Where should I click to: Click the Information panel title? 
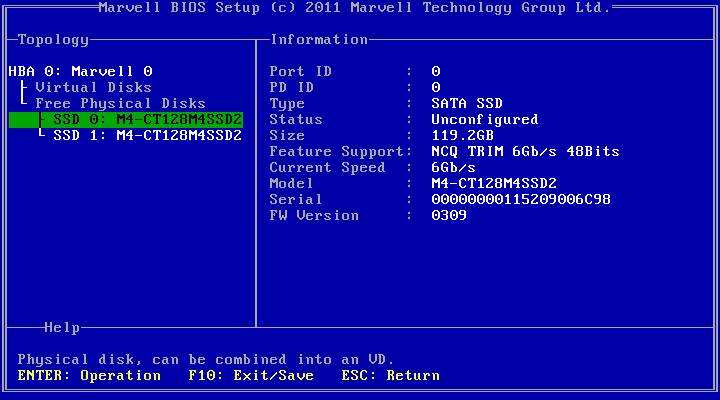319,40
